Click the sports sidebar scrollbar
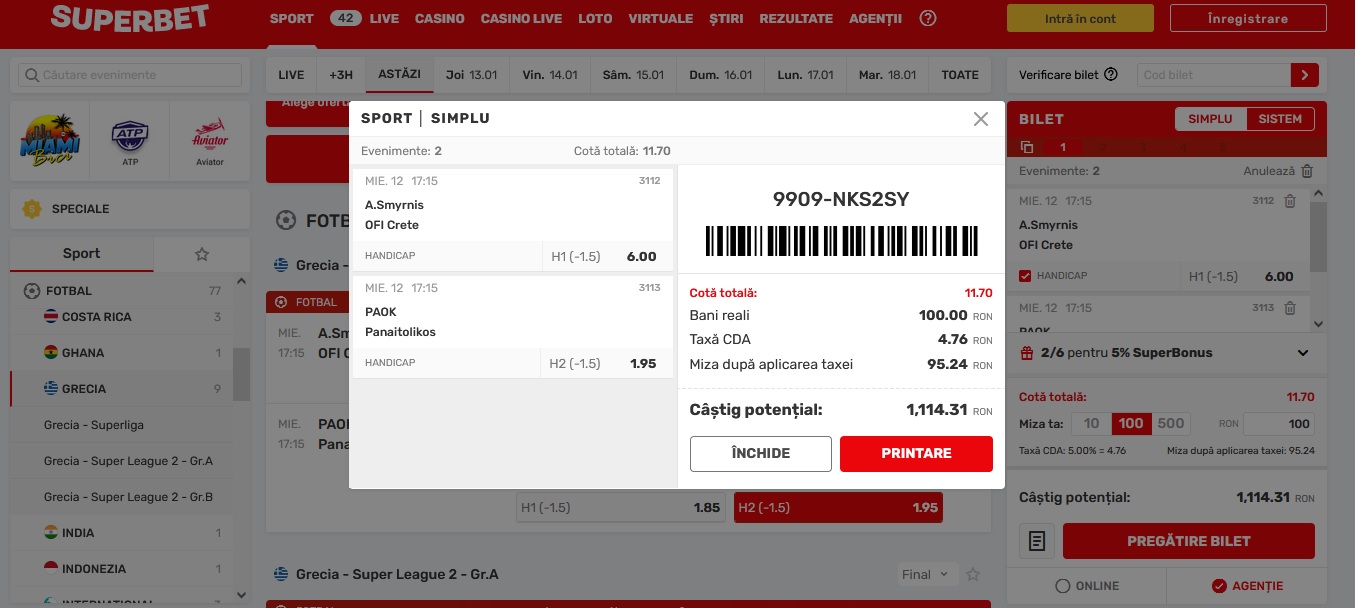 [241, 374]
